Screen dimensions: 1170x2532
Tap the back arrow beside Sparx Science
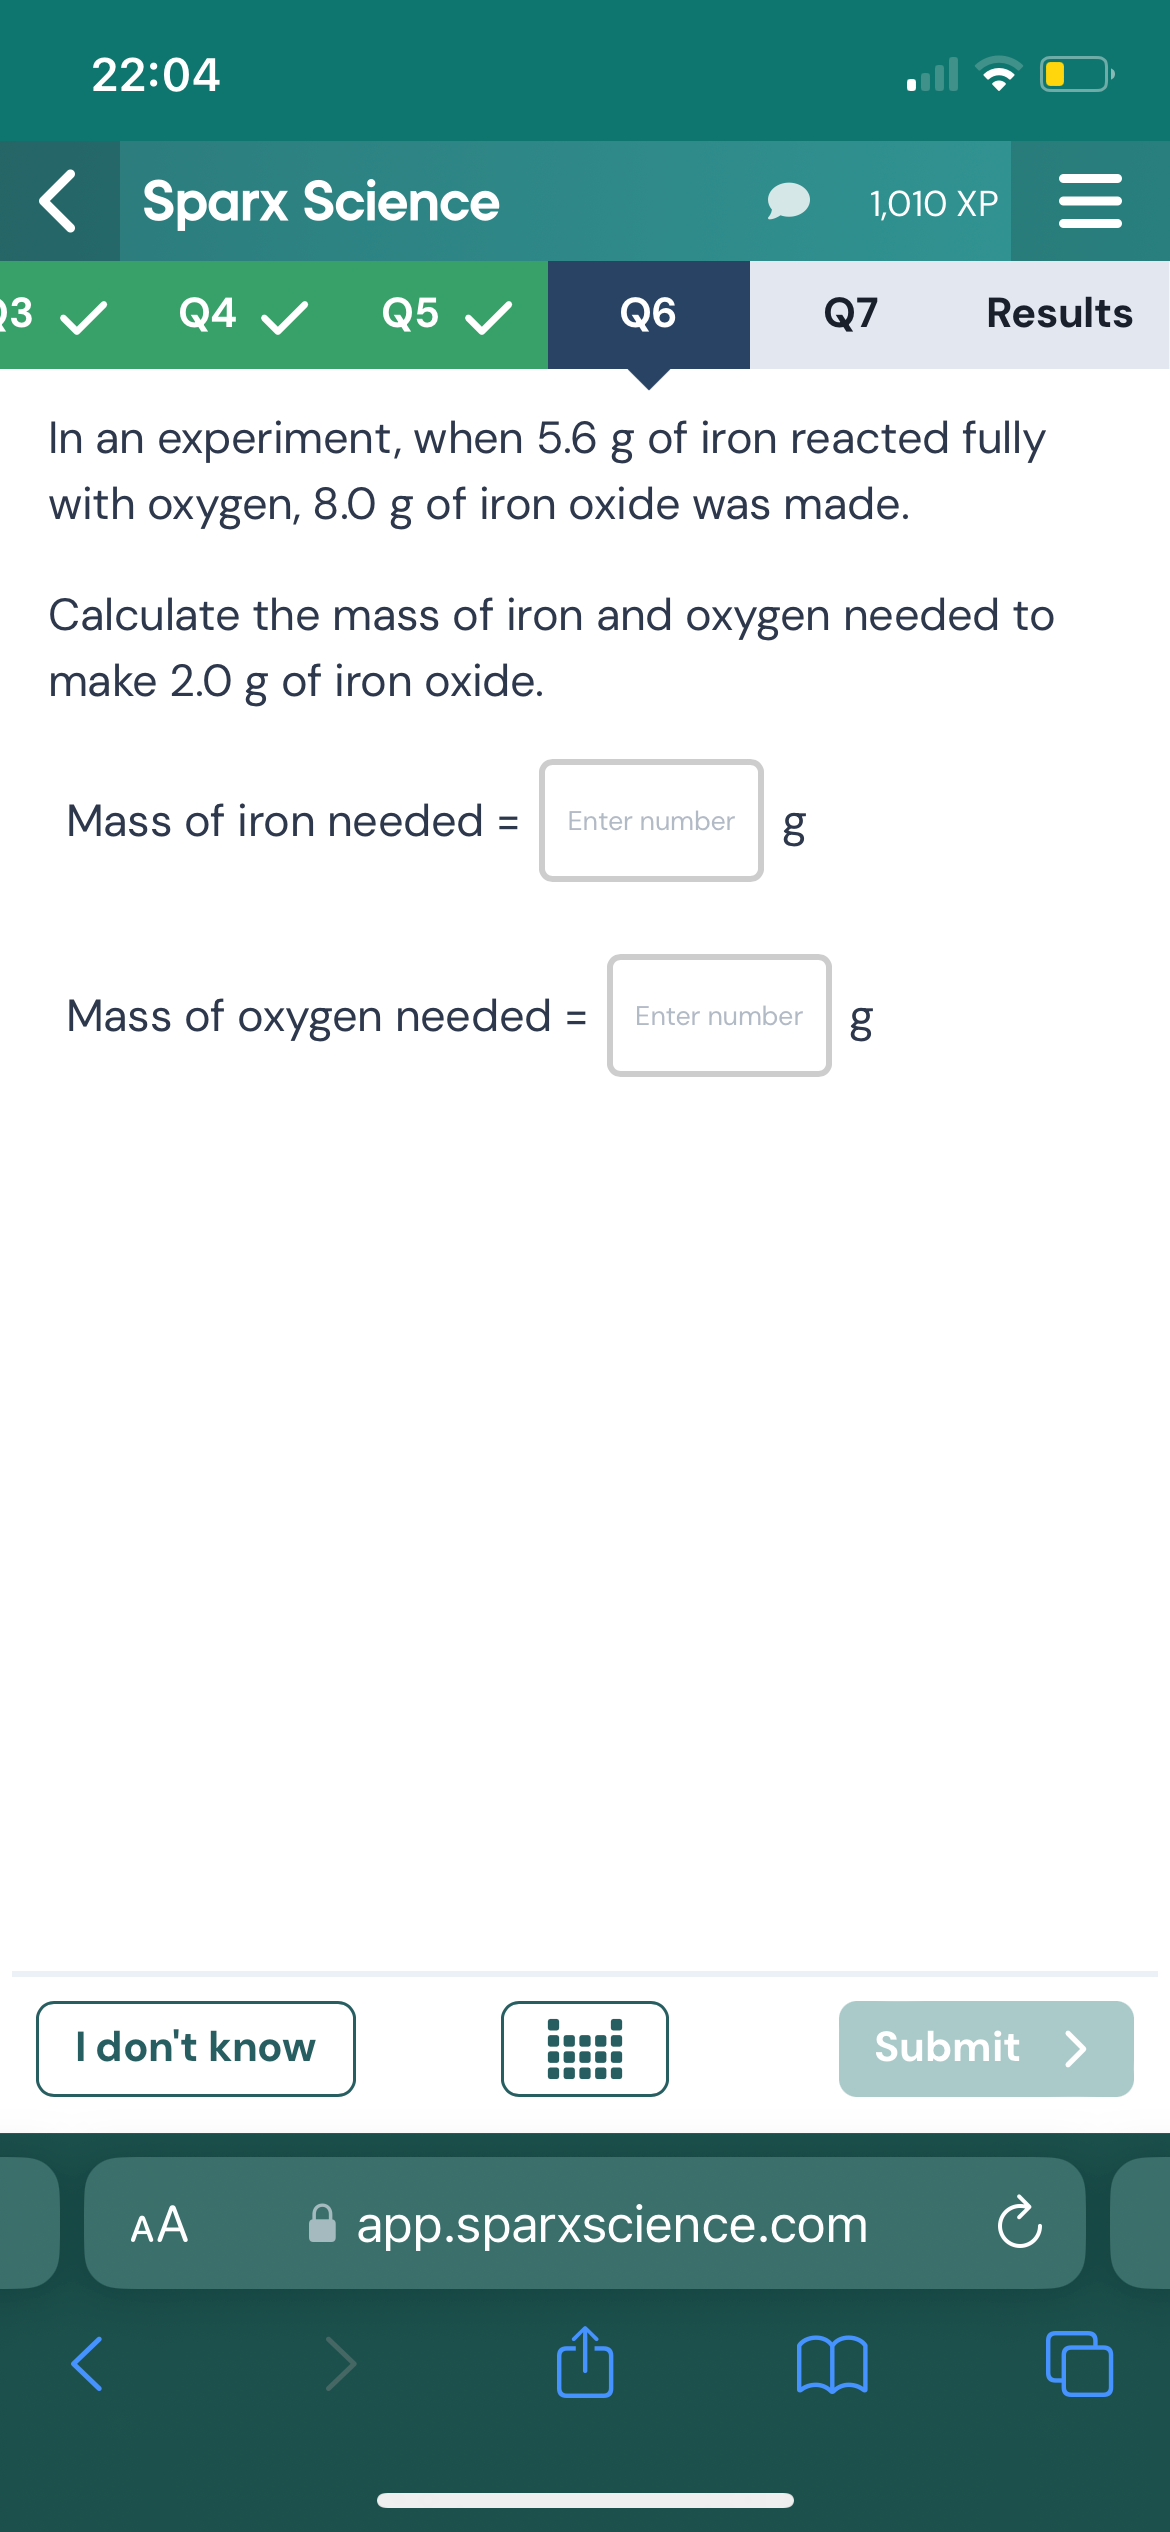point(58,201)
